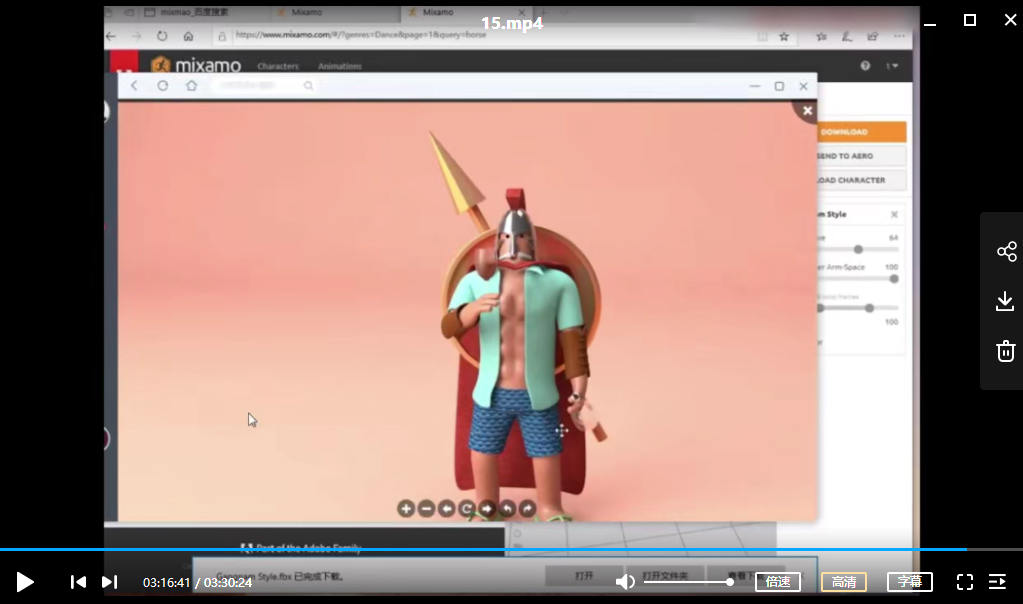Open the 倍速 playback speed menu
Image resolution: width=1023 pixels, height=604 pixels.
[x=778, y=582]
